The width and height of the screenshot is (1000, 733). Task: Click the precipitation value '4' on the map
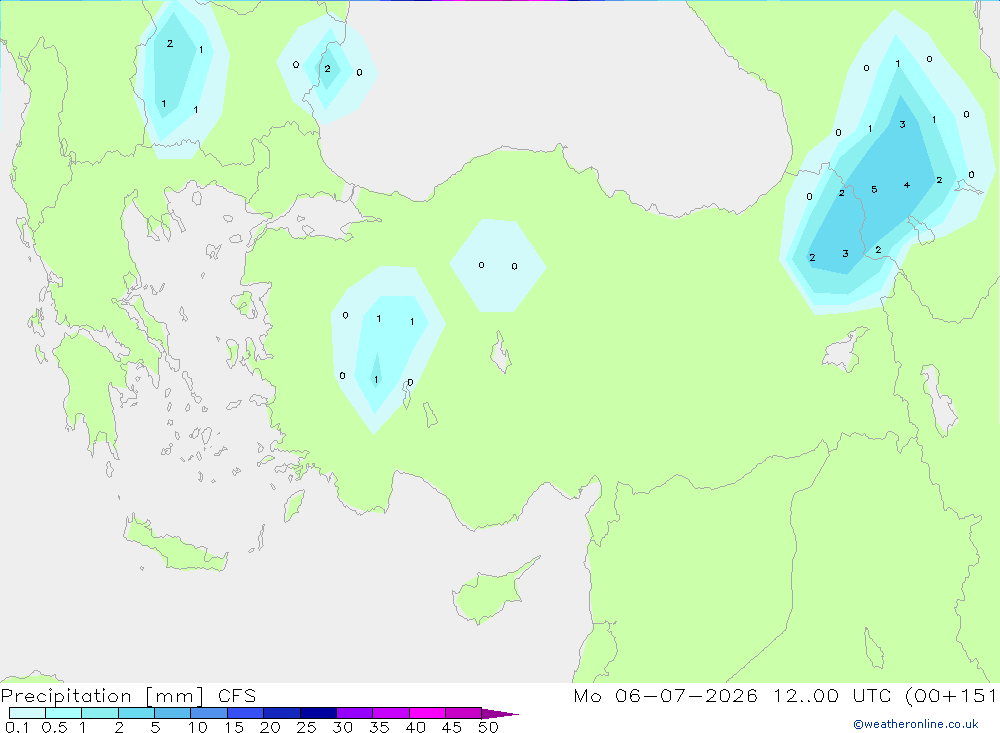[907, 185]
